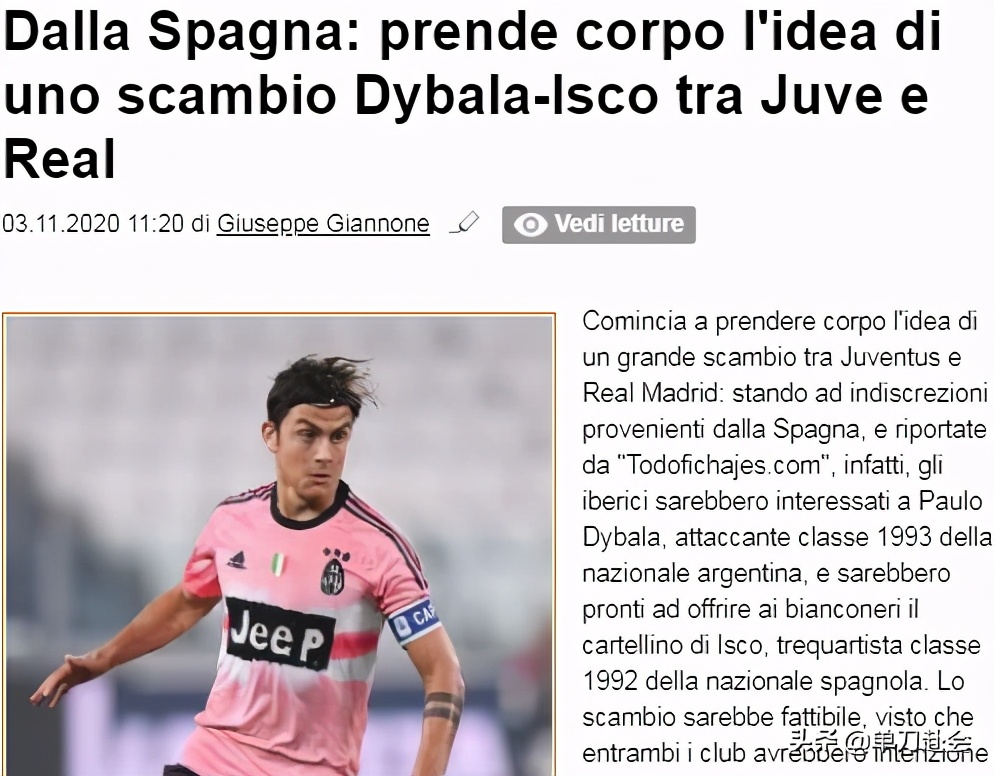The width and height of the screenshot is (994, 776).
Task: Click the Dalla Spagna article headline
Action: pyautogui.click(x=472, y=95)
